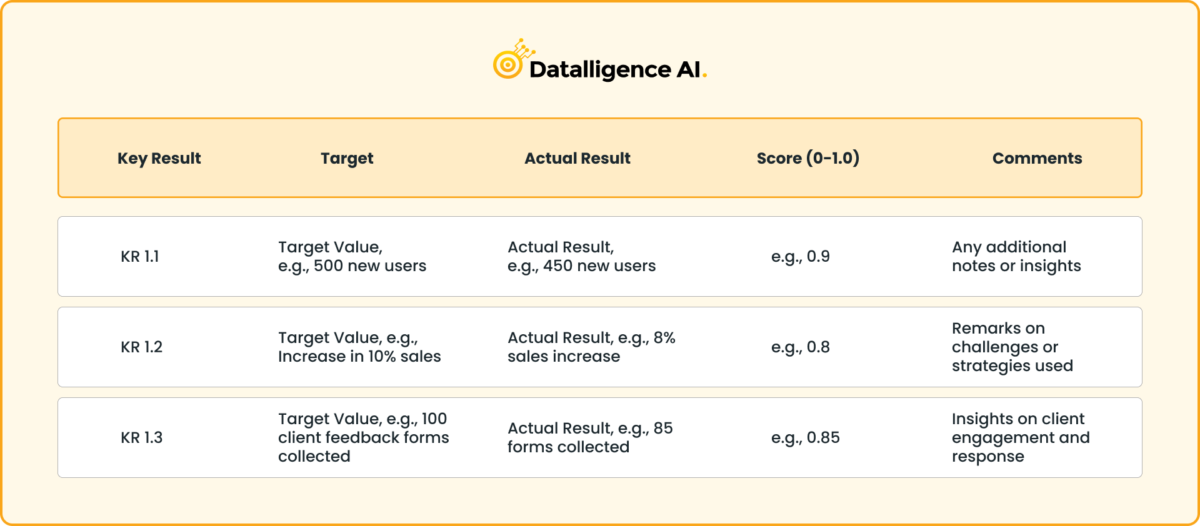Click the 85 forms collected result cell

point(591,438)
